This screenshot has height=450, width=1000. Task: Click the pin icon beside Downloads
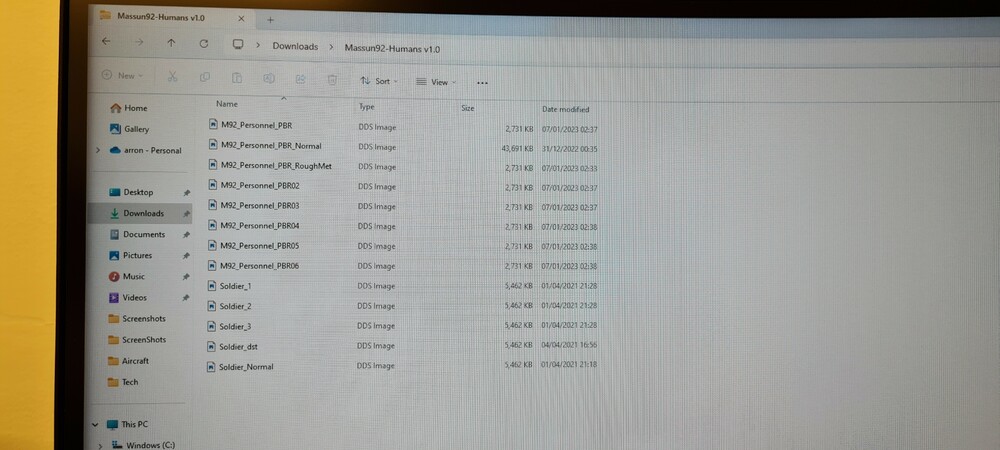(186, 214)
